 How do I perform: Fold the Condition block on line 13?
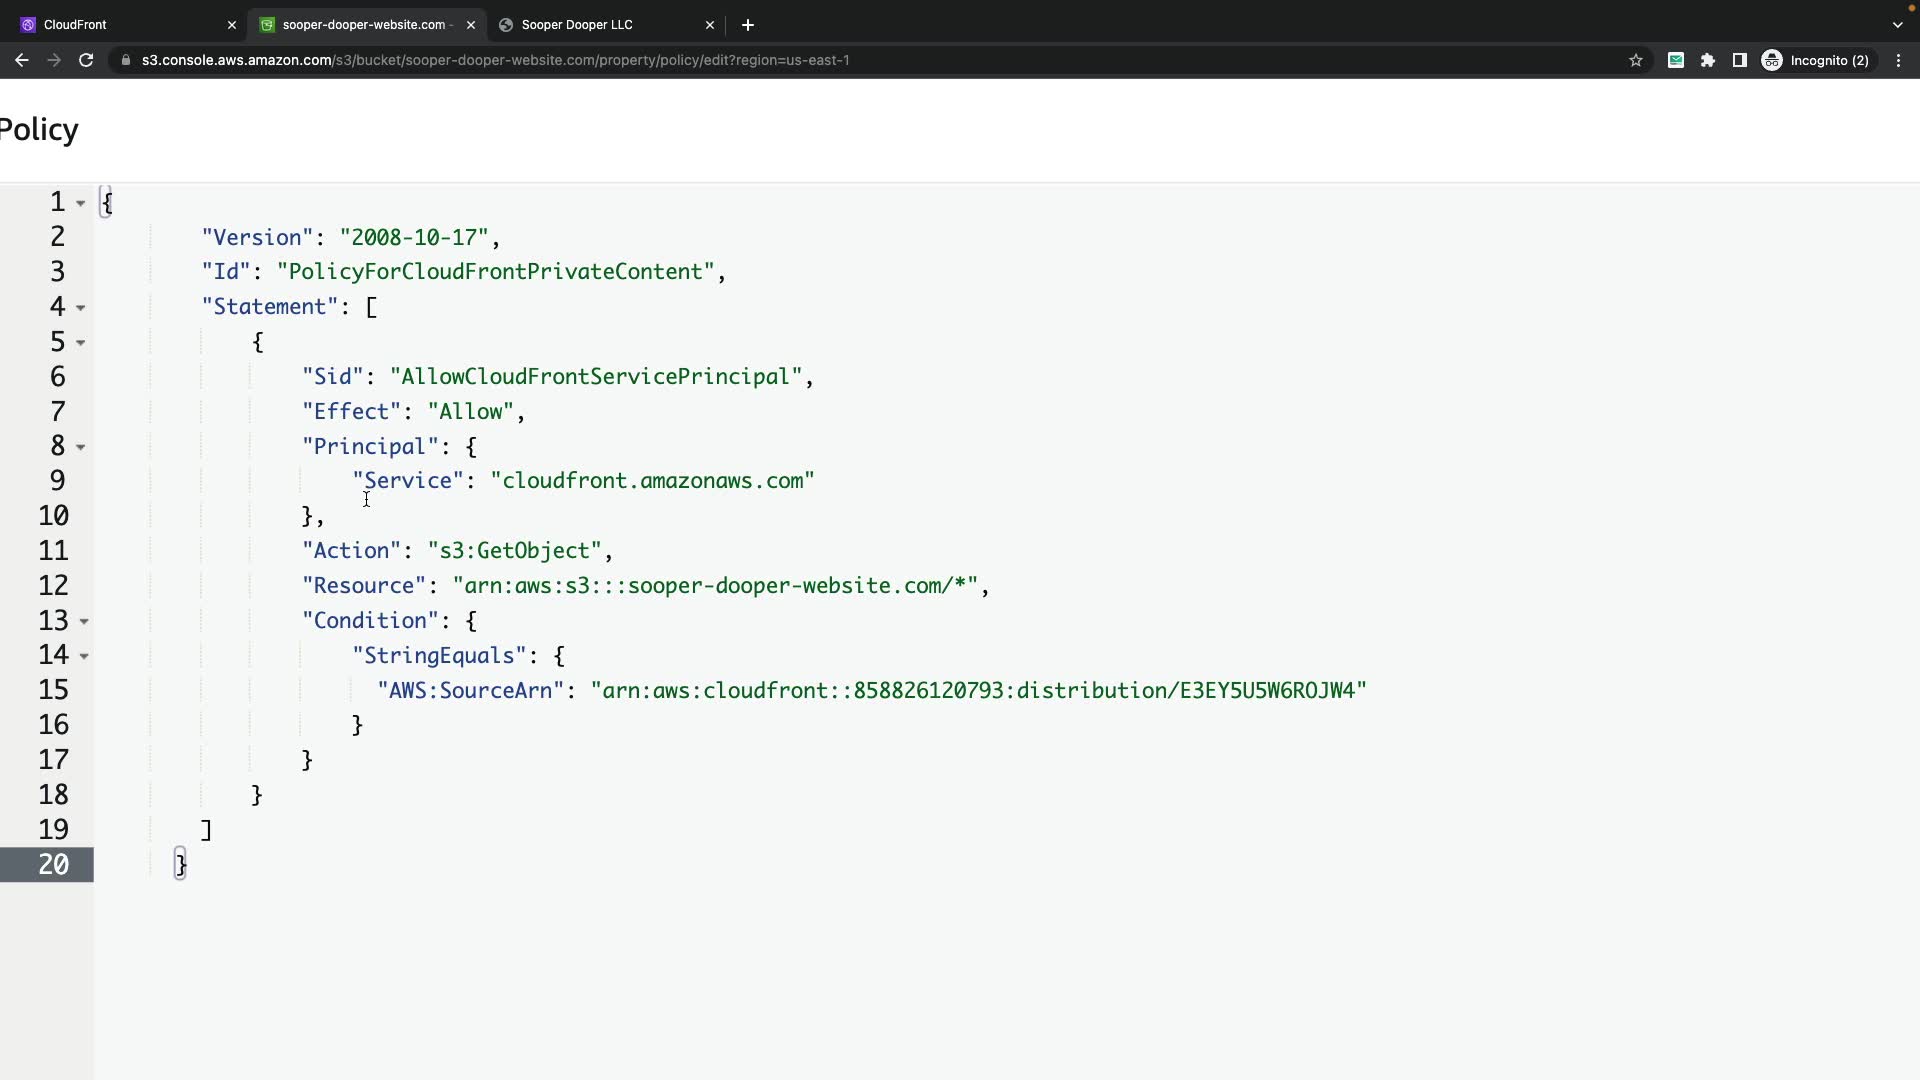[x=84, y=622]
